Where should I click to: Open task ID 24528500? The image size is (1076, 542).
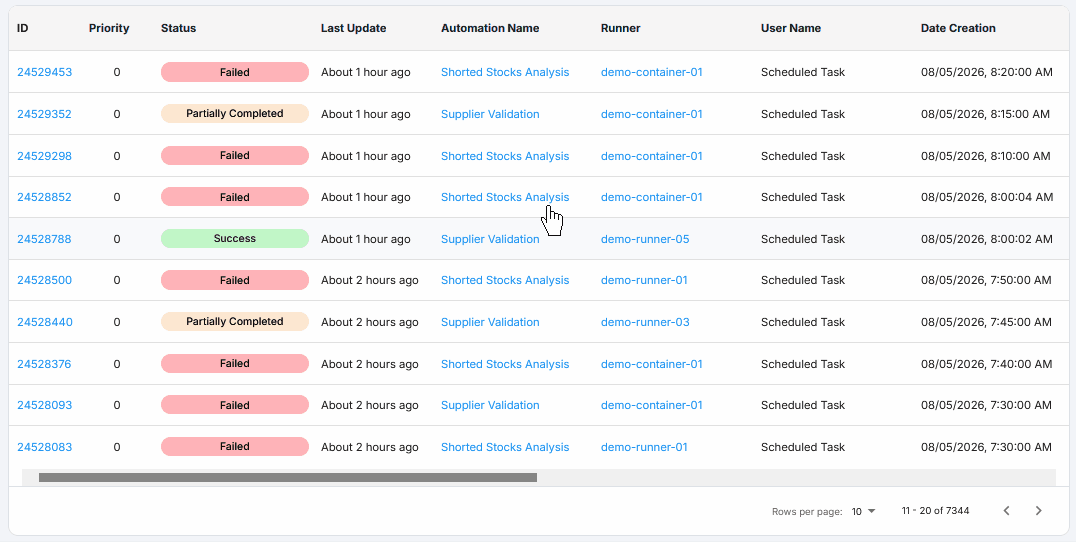pos(45,280)
